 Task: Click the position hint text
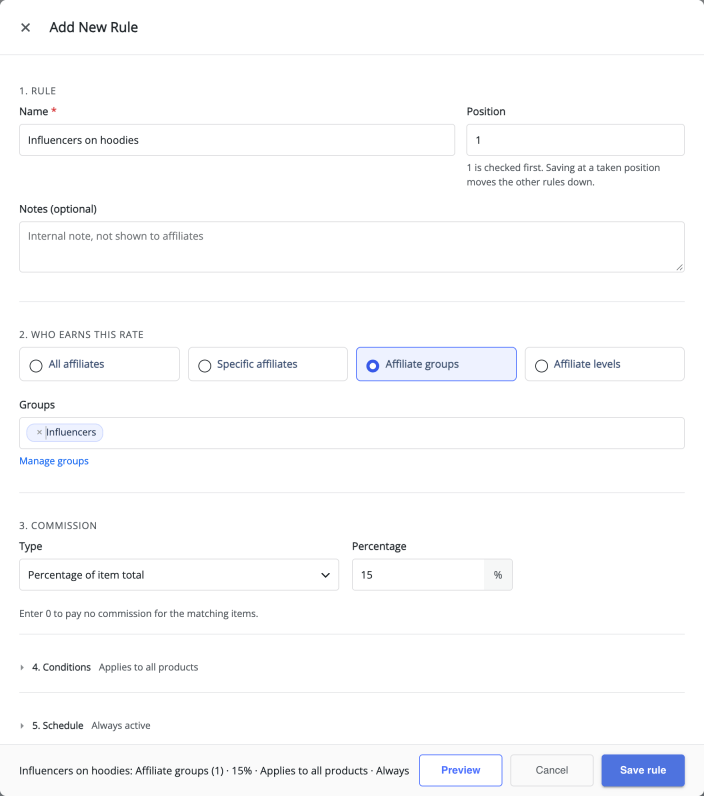tap(563, 175)
